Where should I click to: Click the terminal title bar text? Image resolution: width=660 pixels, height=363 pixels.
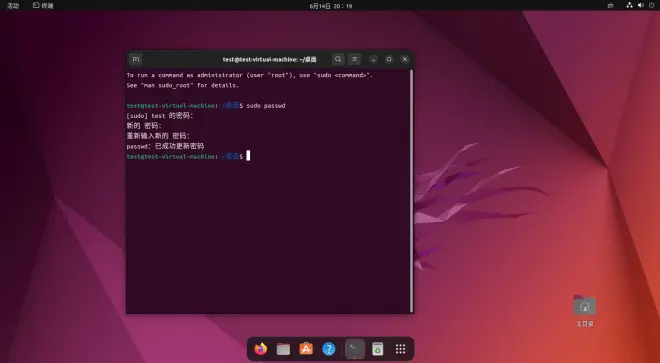[269, 59]
